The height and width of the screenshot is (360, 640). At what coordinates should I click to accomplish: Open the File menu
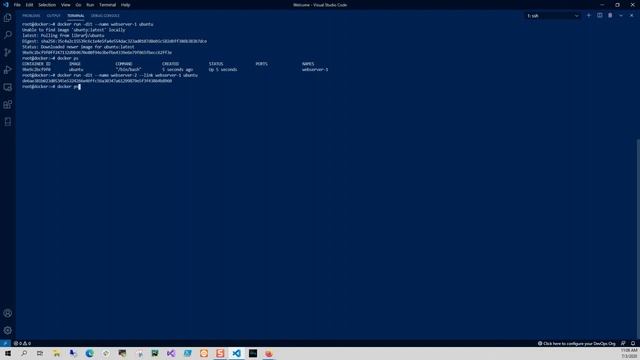[x=17, y=5]
